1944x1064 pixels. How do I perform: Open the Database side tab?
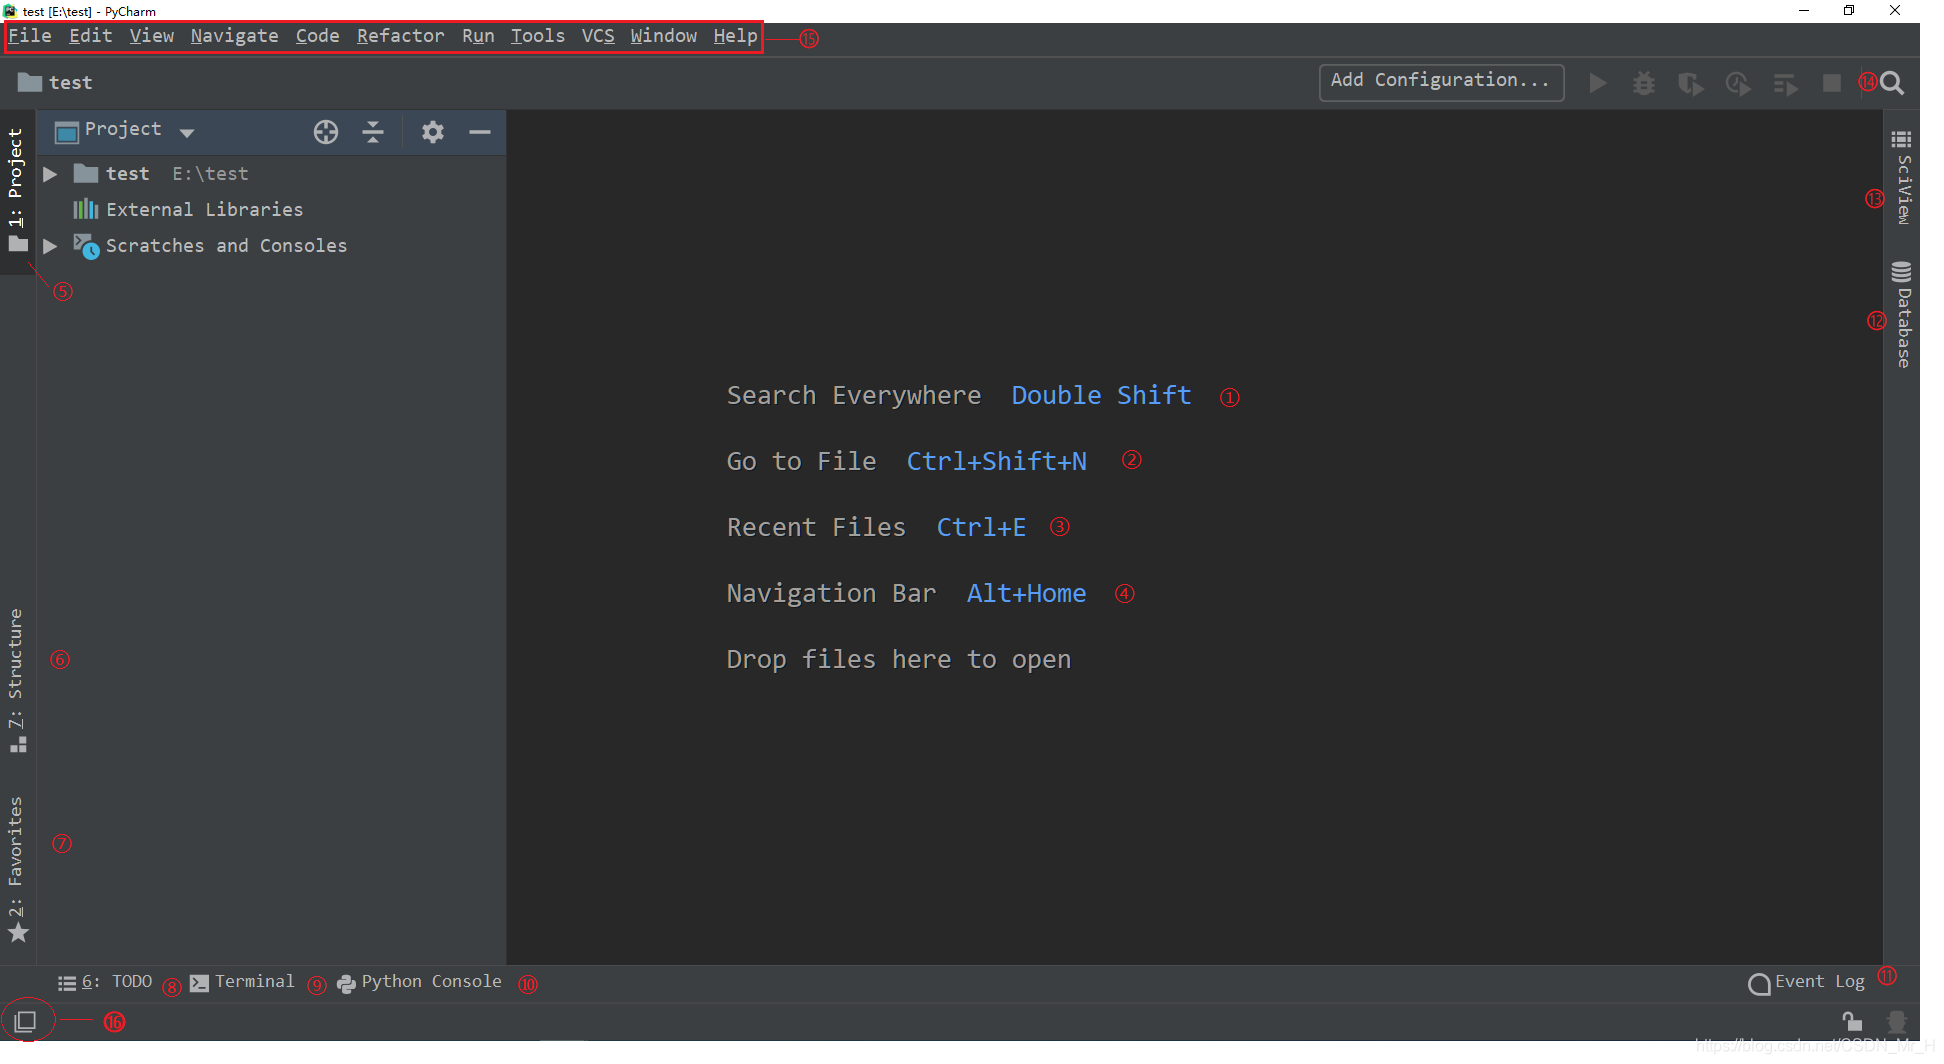click(x=1902, y=315)
